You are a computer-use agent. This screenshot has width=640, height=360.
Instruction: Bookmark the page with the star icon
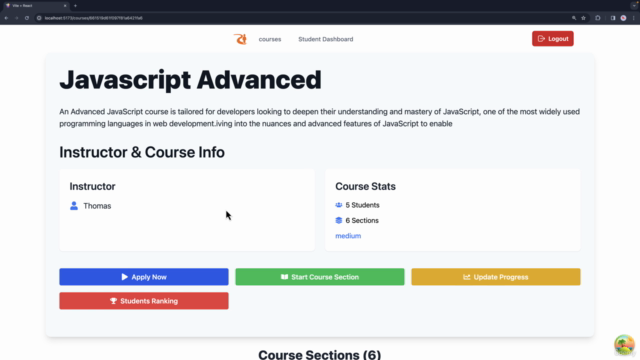583,18
